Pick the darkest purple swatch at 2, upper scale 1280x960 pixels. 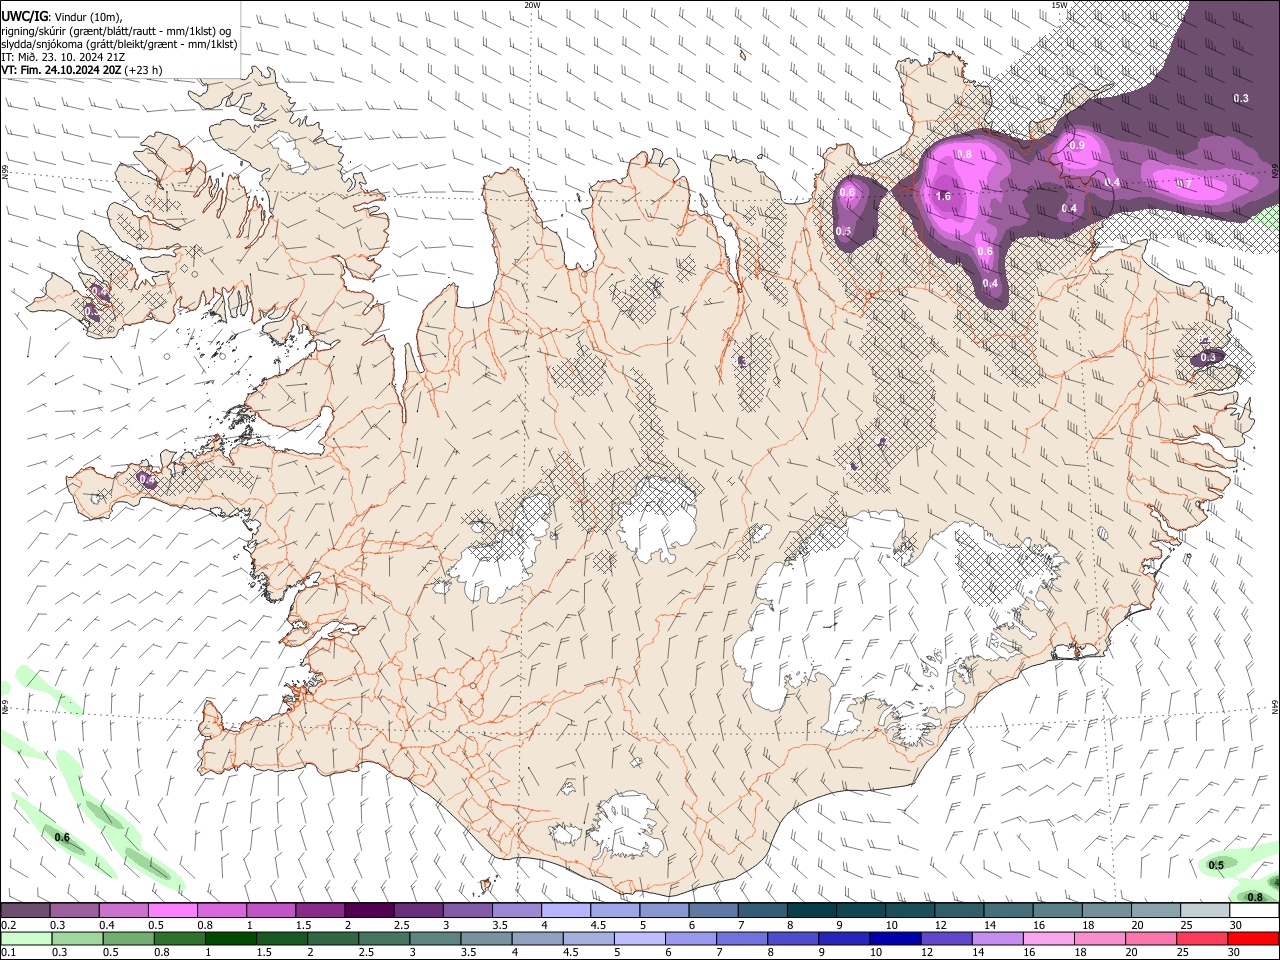[x=369, y=911]
